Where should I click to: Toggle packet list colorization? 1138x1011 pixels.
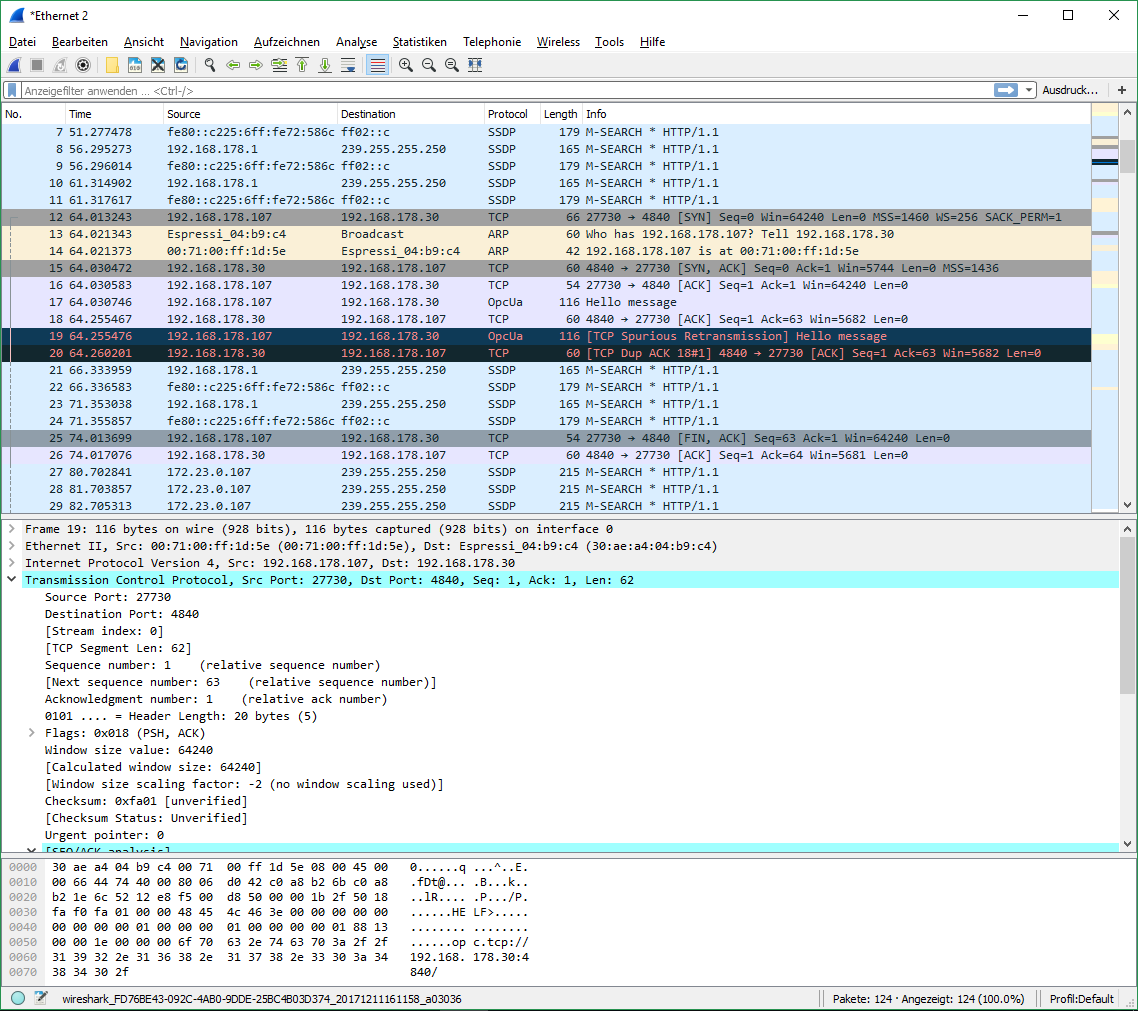click(377, 65)
